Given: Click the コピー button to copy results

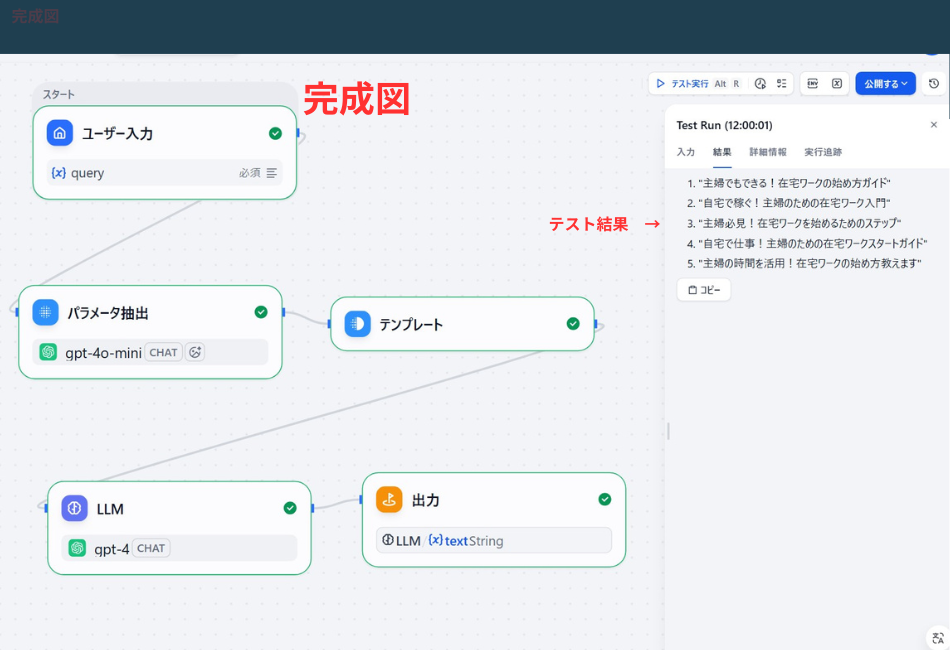Looking at the screenshot, I should (703, 290).
